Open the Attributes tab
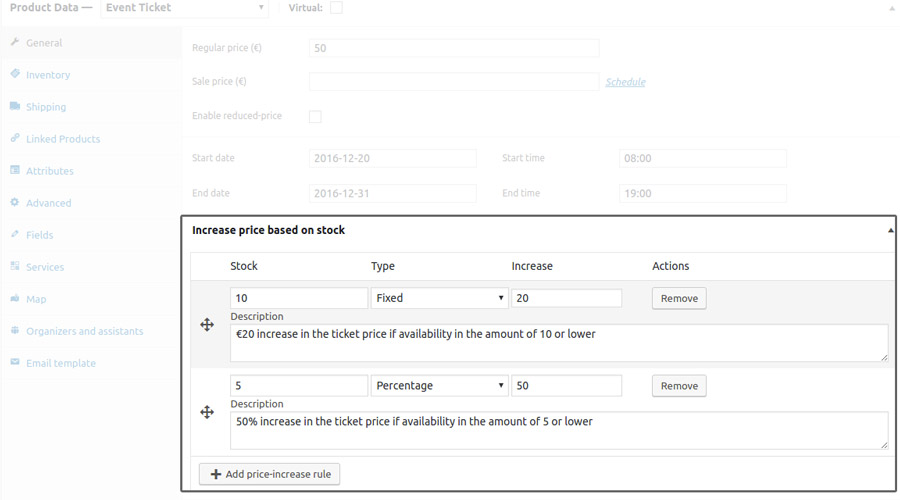The height and width of the screenshot is (500, 900). 49,171
